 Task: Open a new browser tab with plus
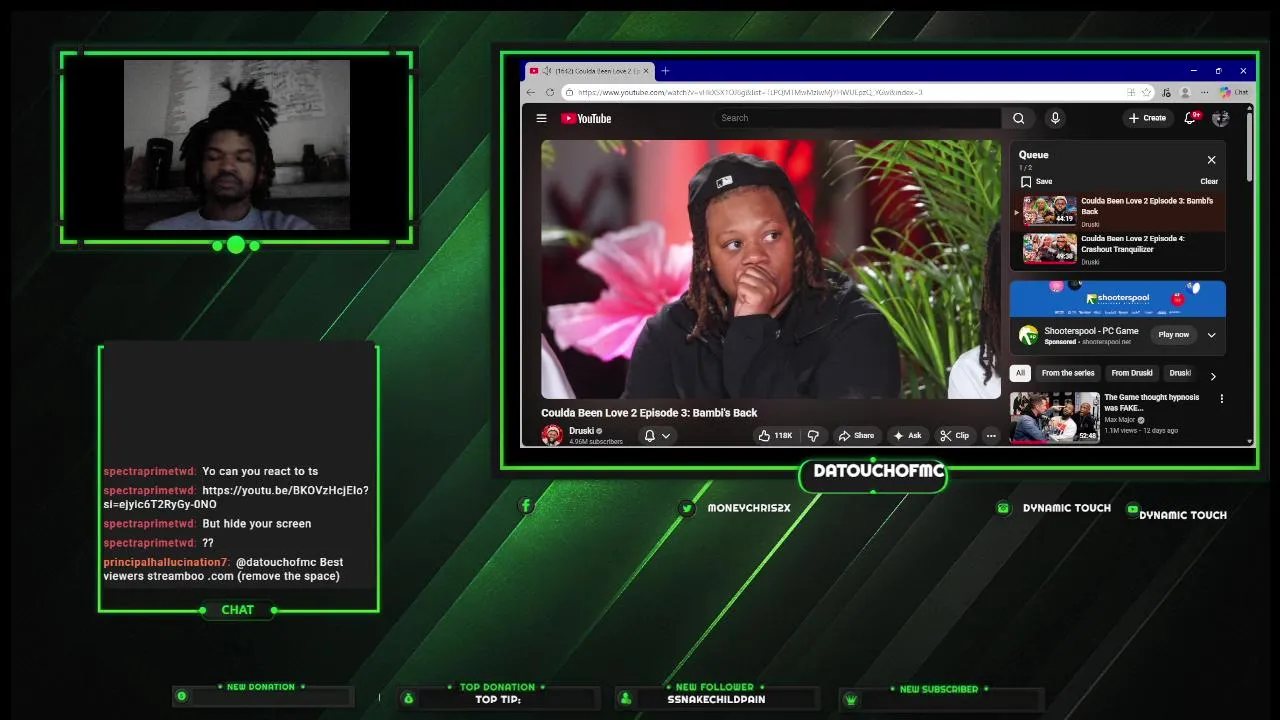click(x=665, y=71)
